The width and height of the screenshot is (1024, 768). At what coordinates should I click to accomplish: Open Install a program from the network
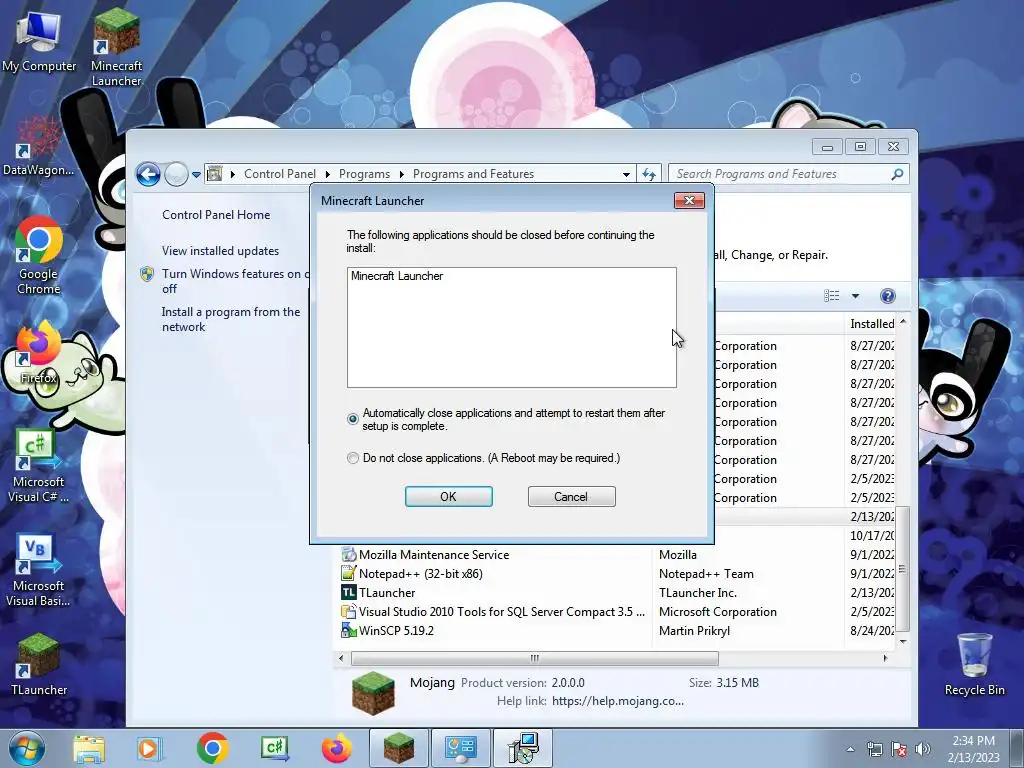[x=231, y=319]
